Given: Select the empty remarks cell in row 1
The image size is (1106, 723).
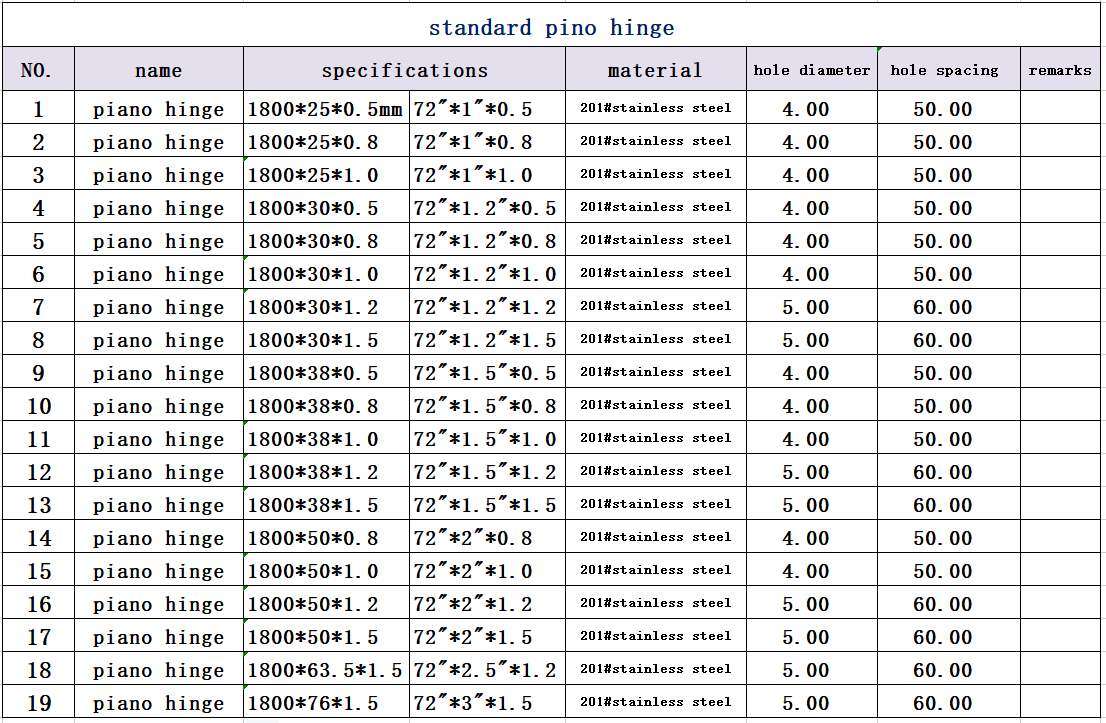Looking at the screenshot, I should pos(1059,109).
